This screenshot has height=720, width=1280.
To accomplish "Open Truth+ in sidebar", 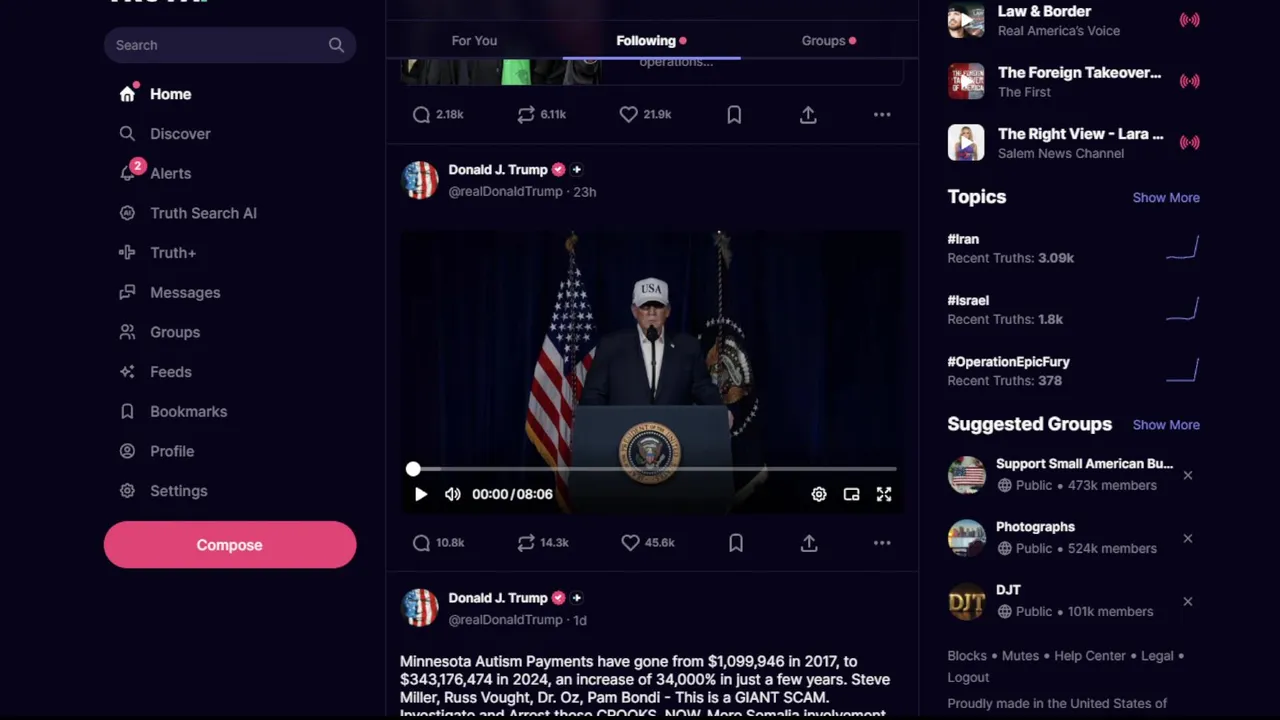I will tap(158, 253).
